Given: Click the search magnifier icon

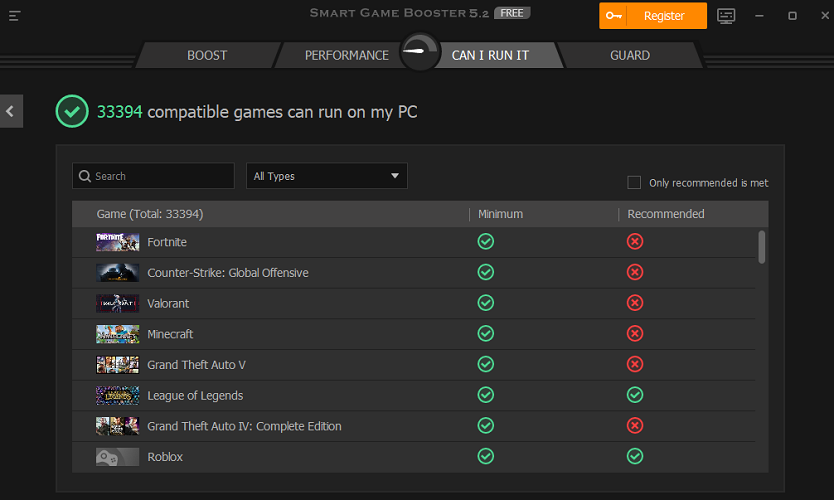Looking at the screenshot, I should coord(85,176).
